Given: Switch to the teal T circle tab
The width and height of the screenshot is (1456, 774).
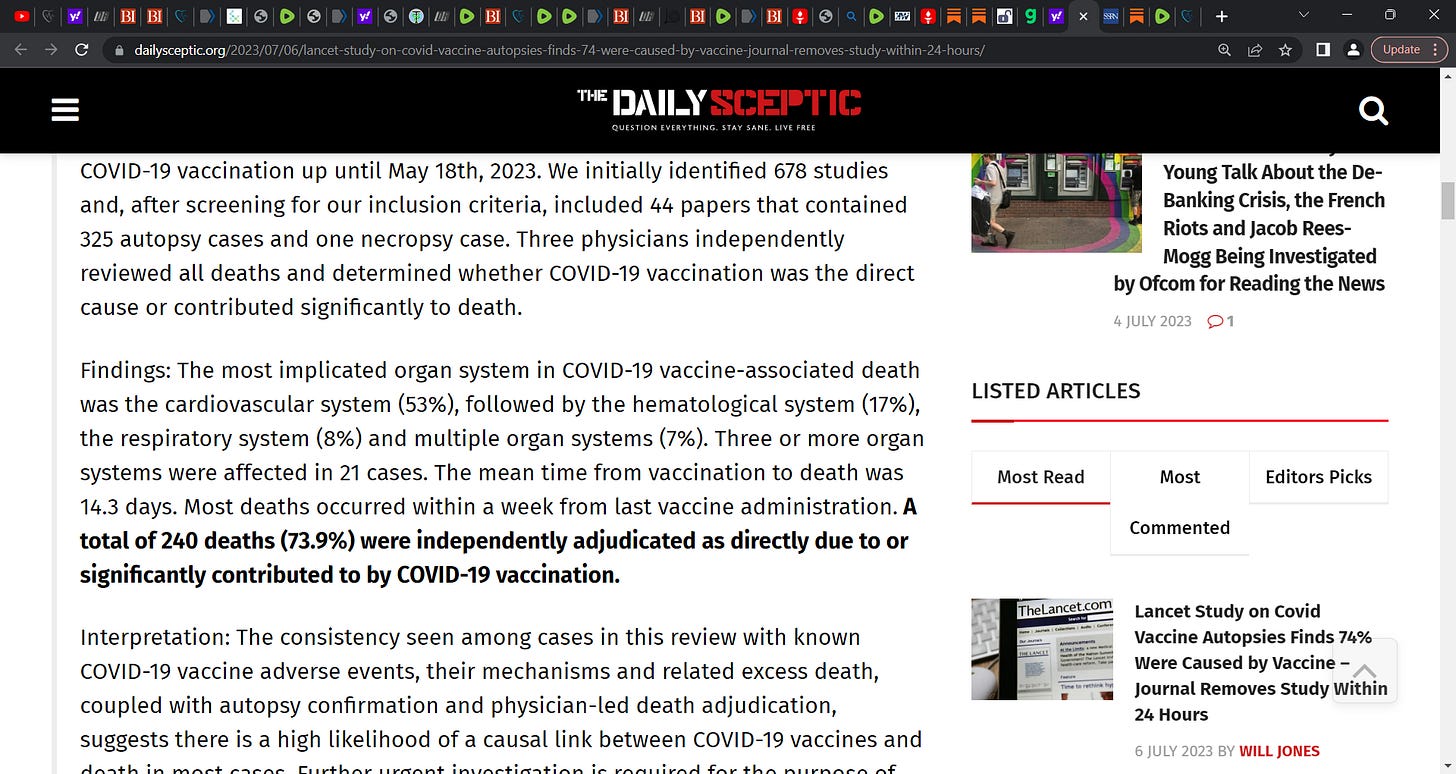Looking at the screenshot, I should point(415,16).
